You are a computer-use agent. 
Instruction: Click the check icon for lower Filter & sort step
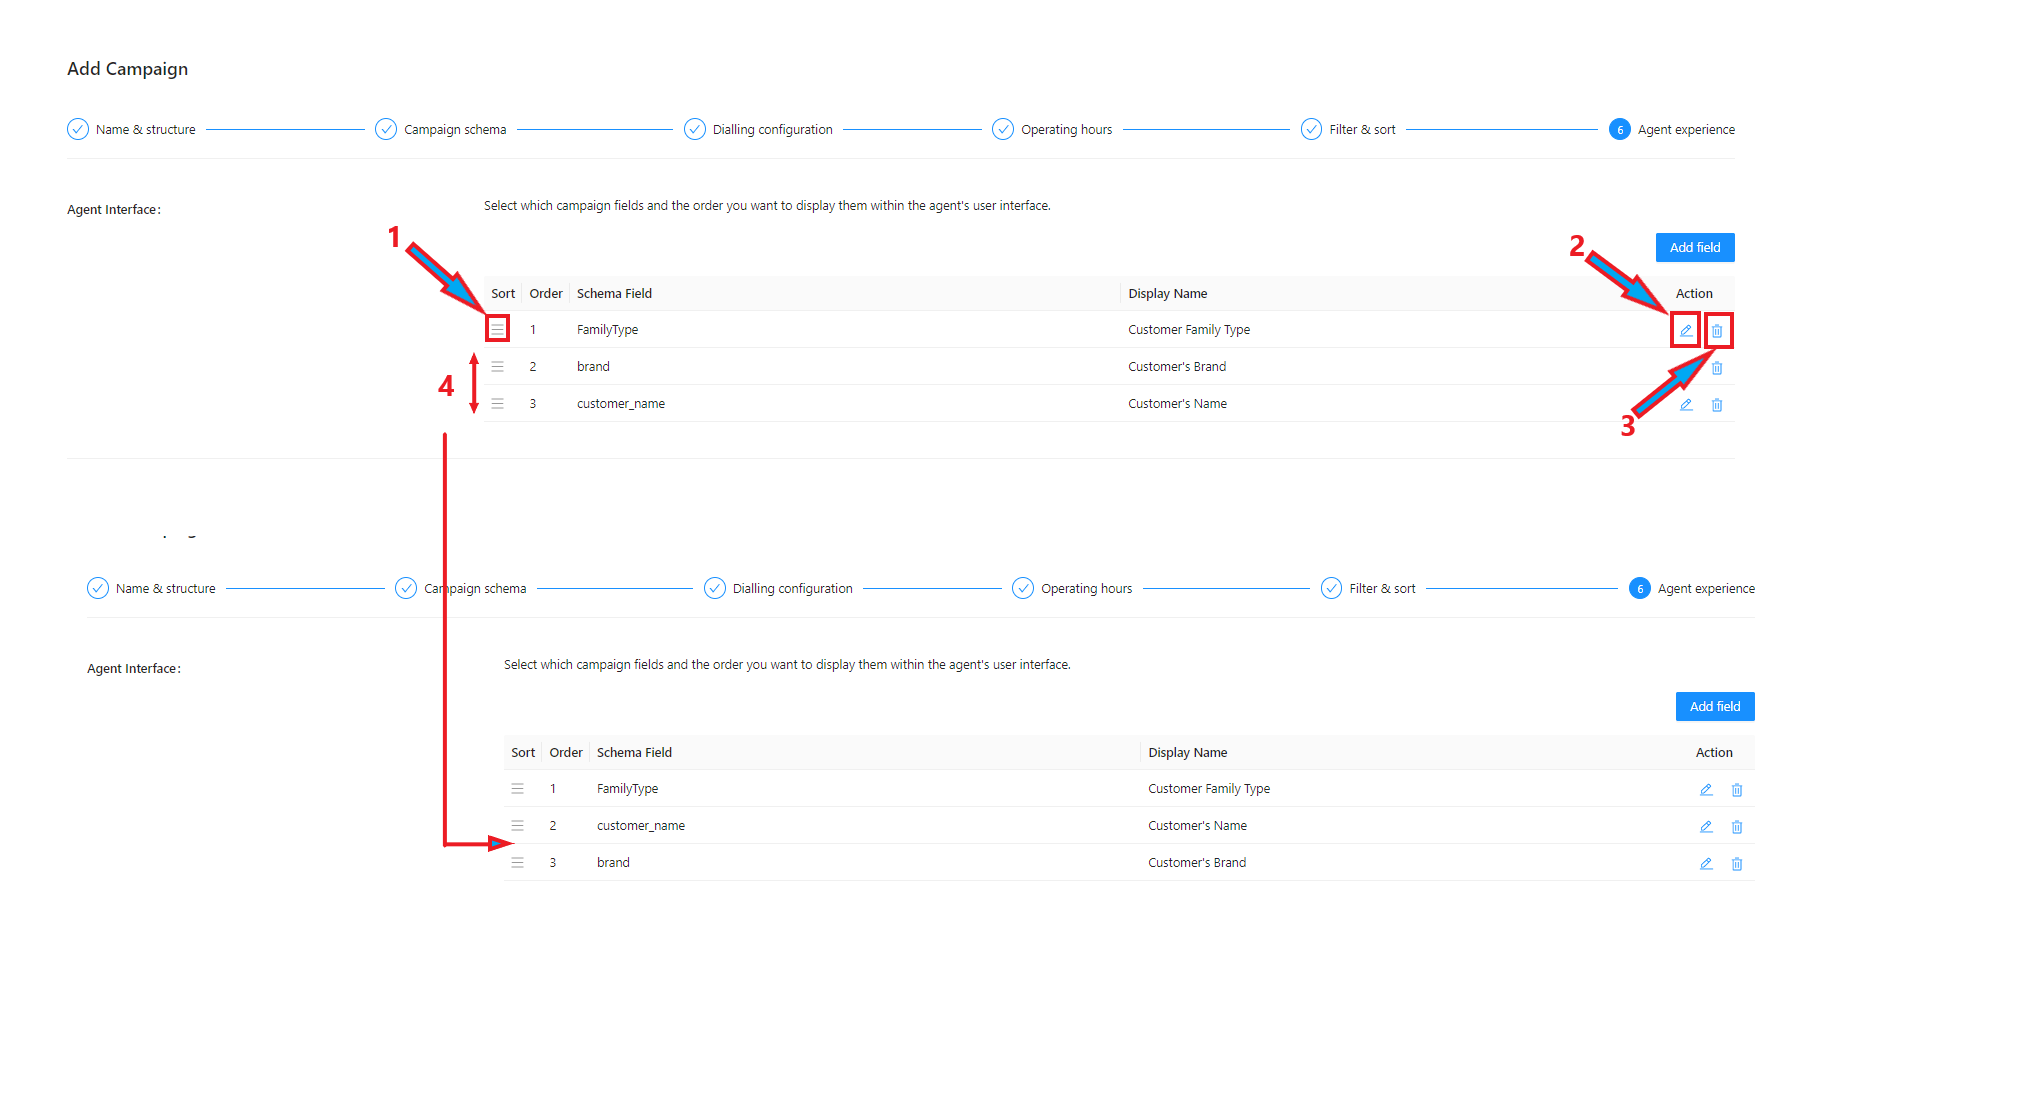(1331, 588)
